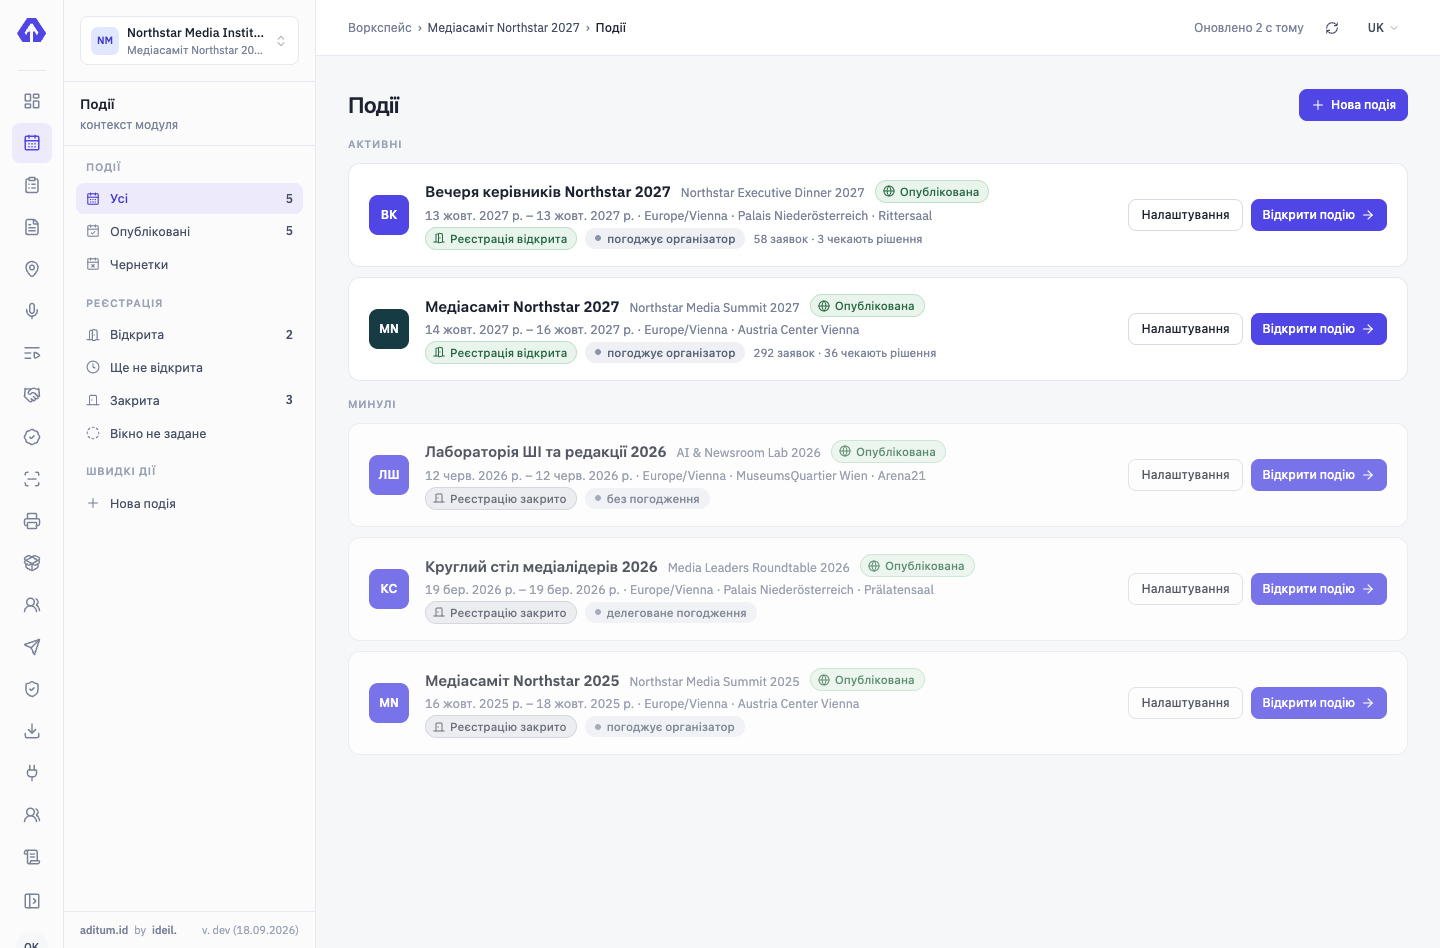Select the calendar events icon in the rail
Screen dimensions: 1440x948
coord(32,143)
